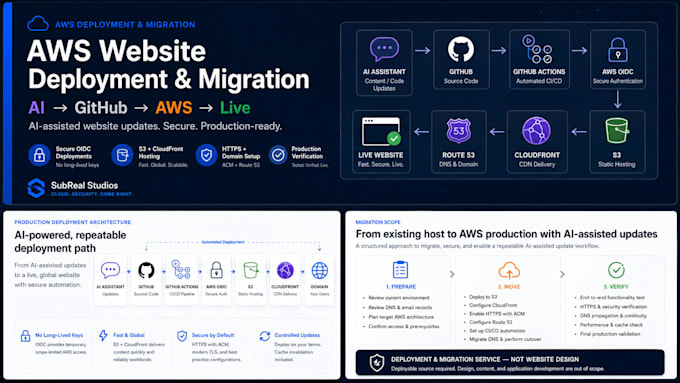Click 'End-to-end functionality test' bullet
680x383 pixels.
click(x=612, y=298)
